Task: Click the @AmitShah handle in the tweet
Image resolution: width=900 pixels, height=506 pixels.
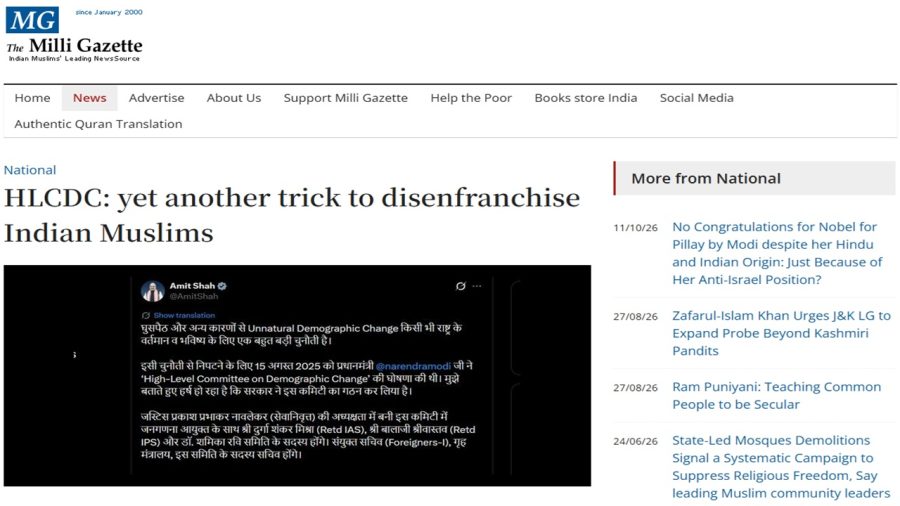Action: click(x=193, y=297)
